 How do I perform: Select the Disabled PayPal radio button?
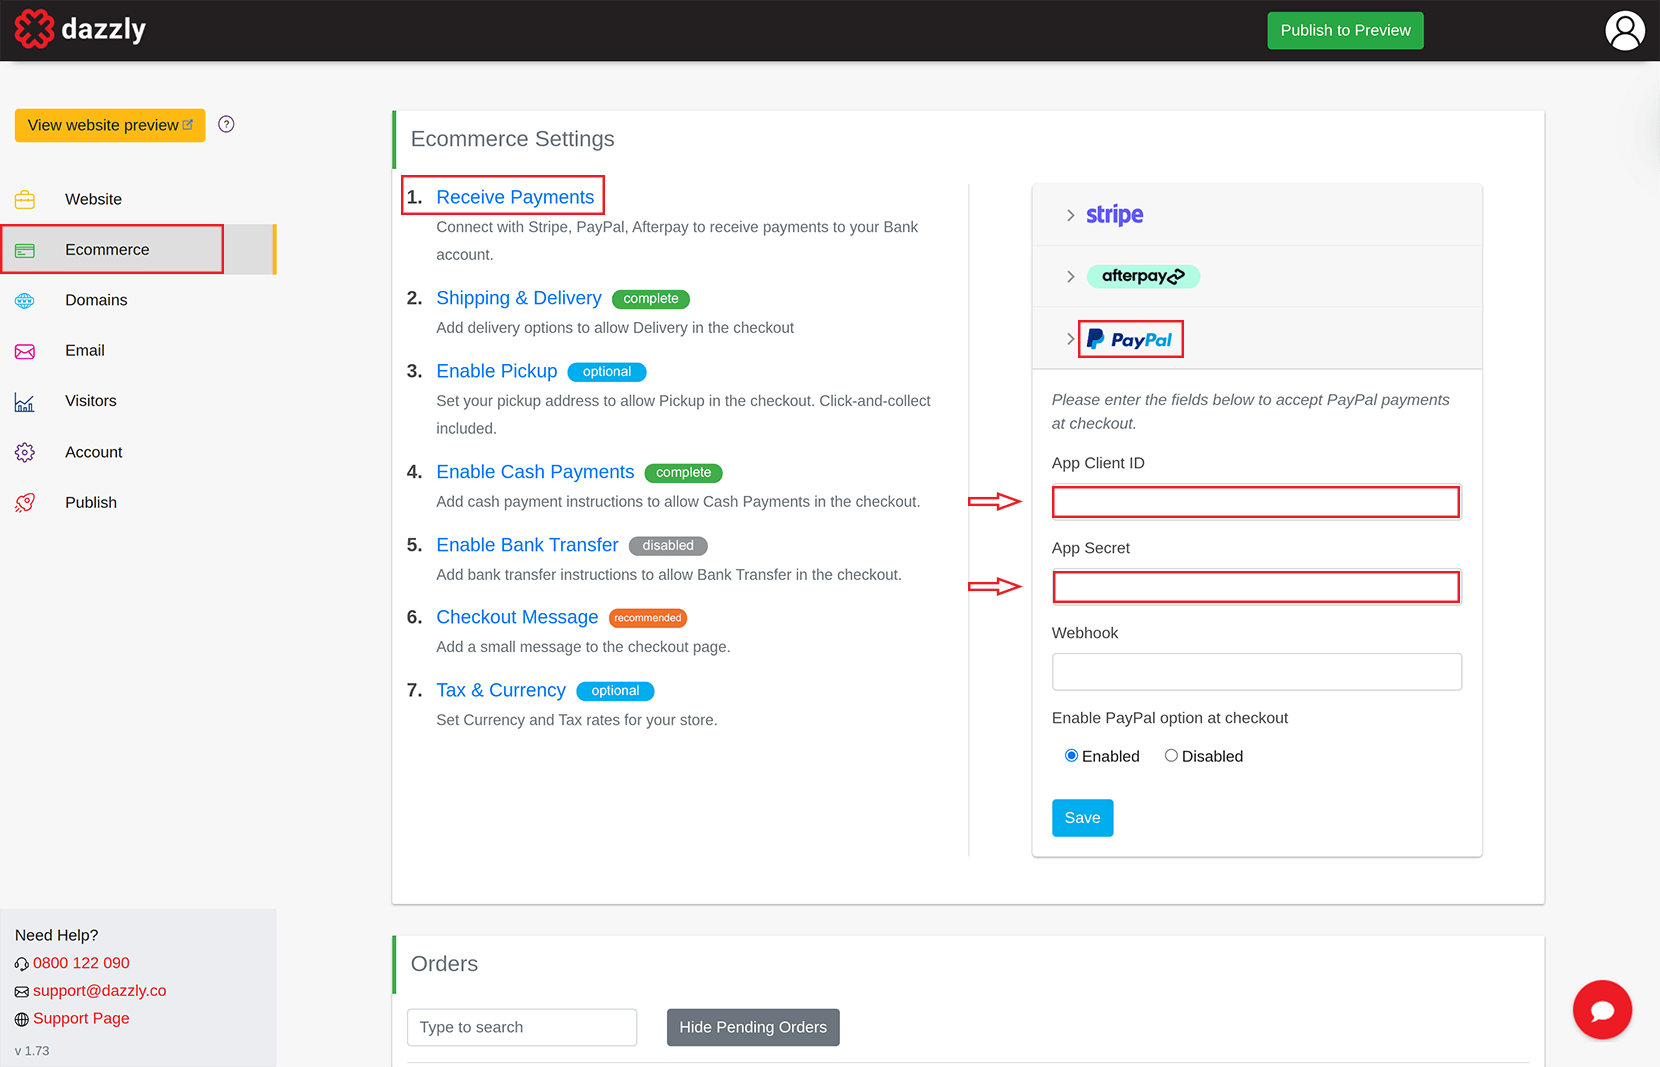click(x=1171, y=756)
